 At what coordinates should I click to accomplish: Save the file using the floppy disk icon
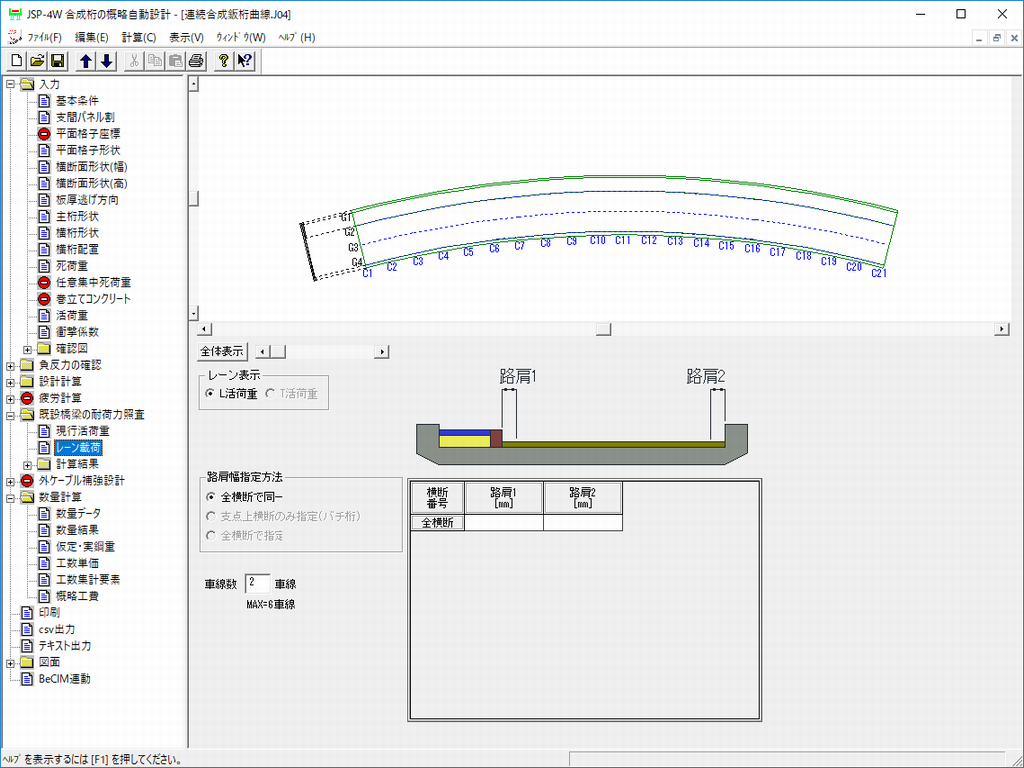57,61
